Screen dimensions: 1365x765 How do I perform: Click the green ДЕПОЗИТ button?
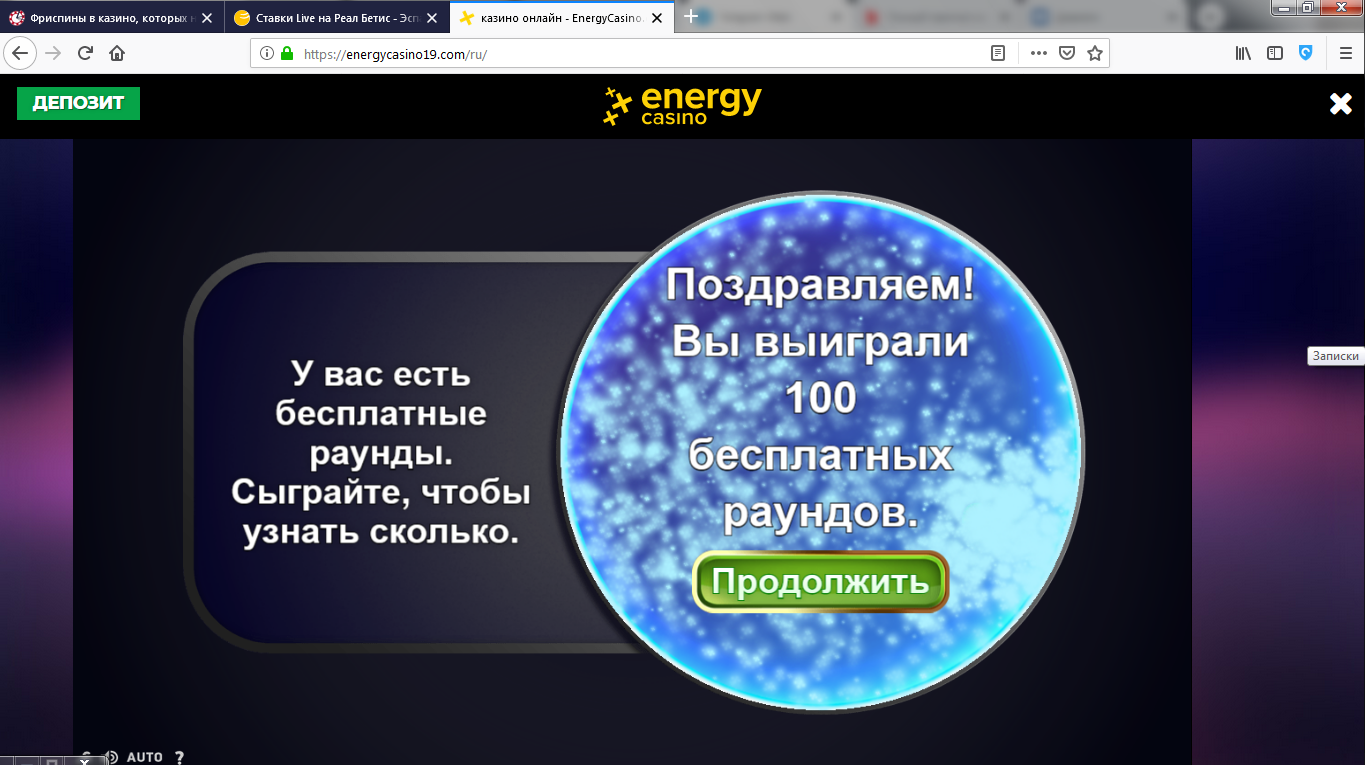pyautogui.click(x=78, y=103)
